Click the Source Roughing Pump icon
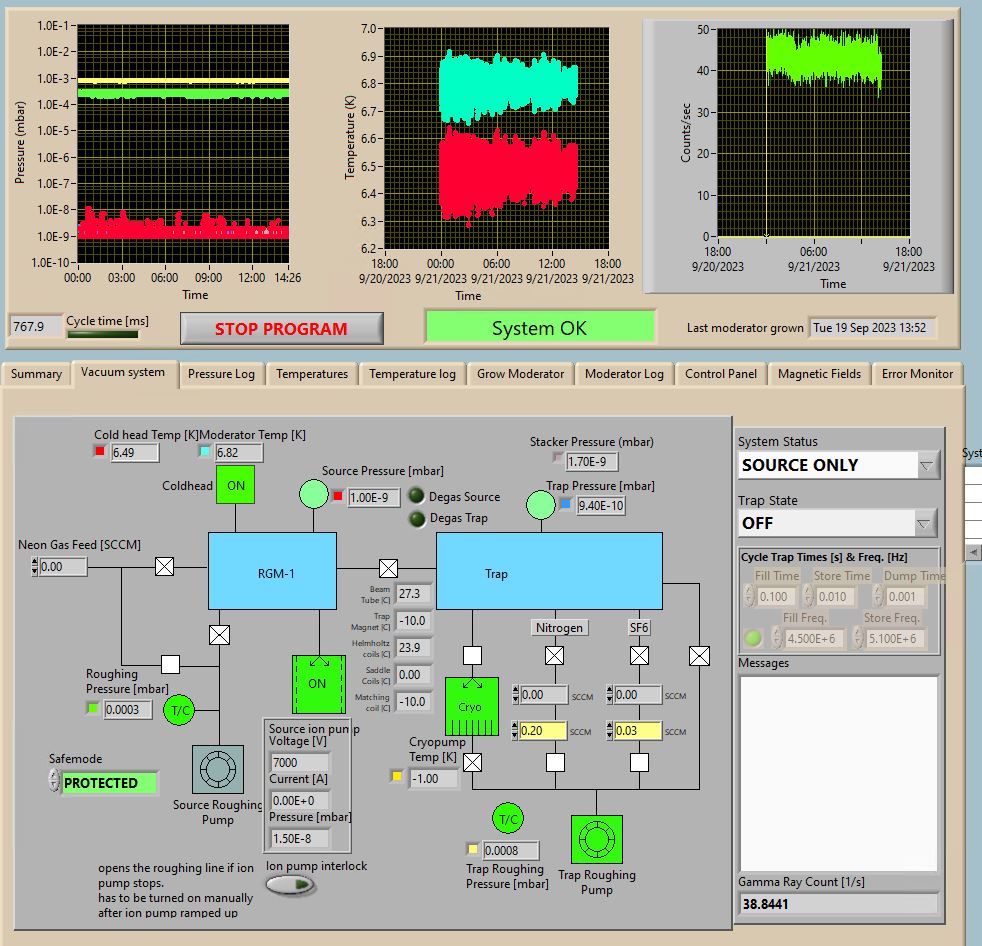This screenshot has width=982, height=946. coord(218,770)
